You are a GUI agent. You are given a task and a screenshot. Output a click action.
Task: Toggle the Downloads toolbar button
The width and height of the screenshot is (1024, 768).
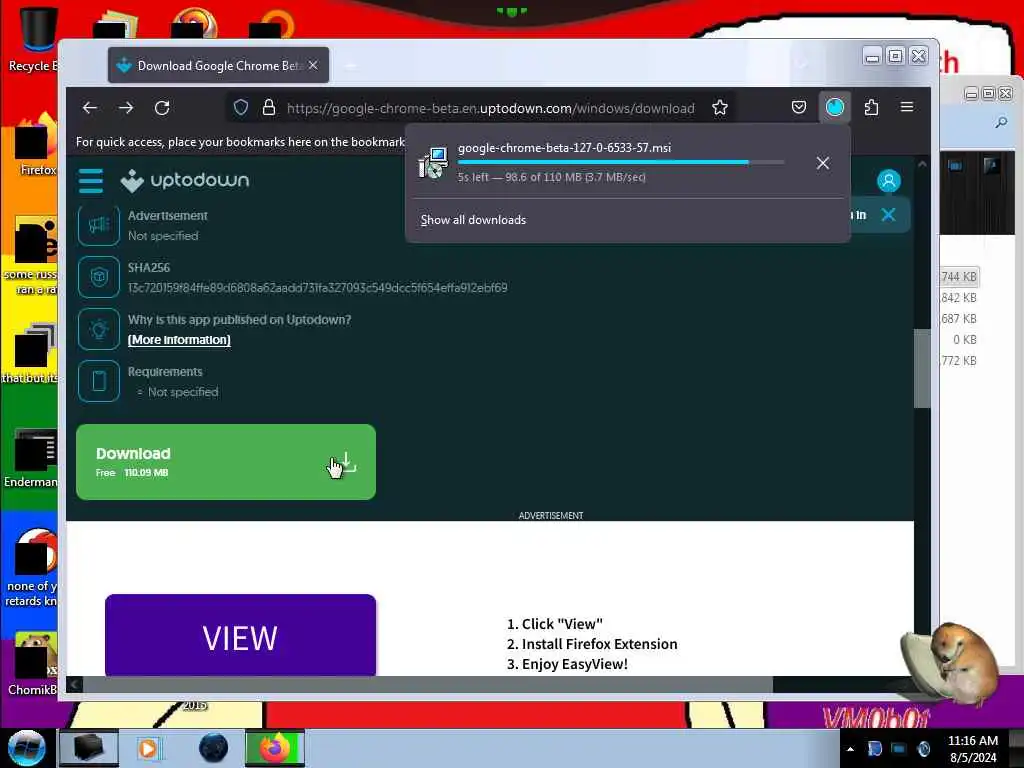tap(835, 108)
